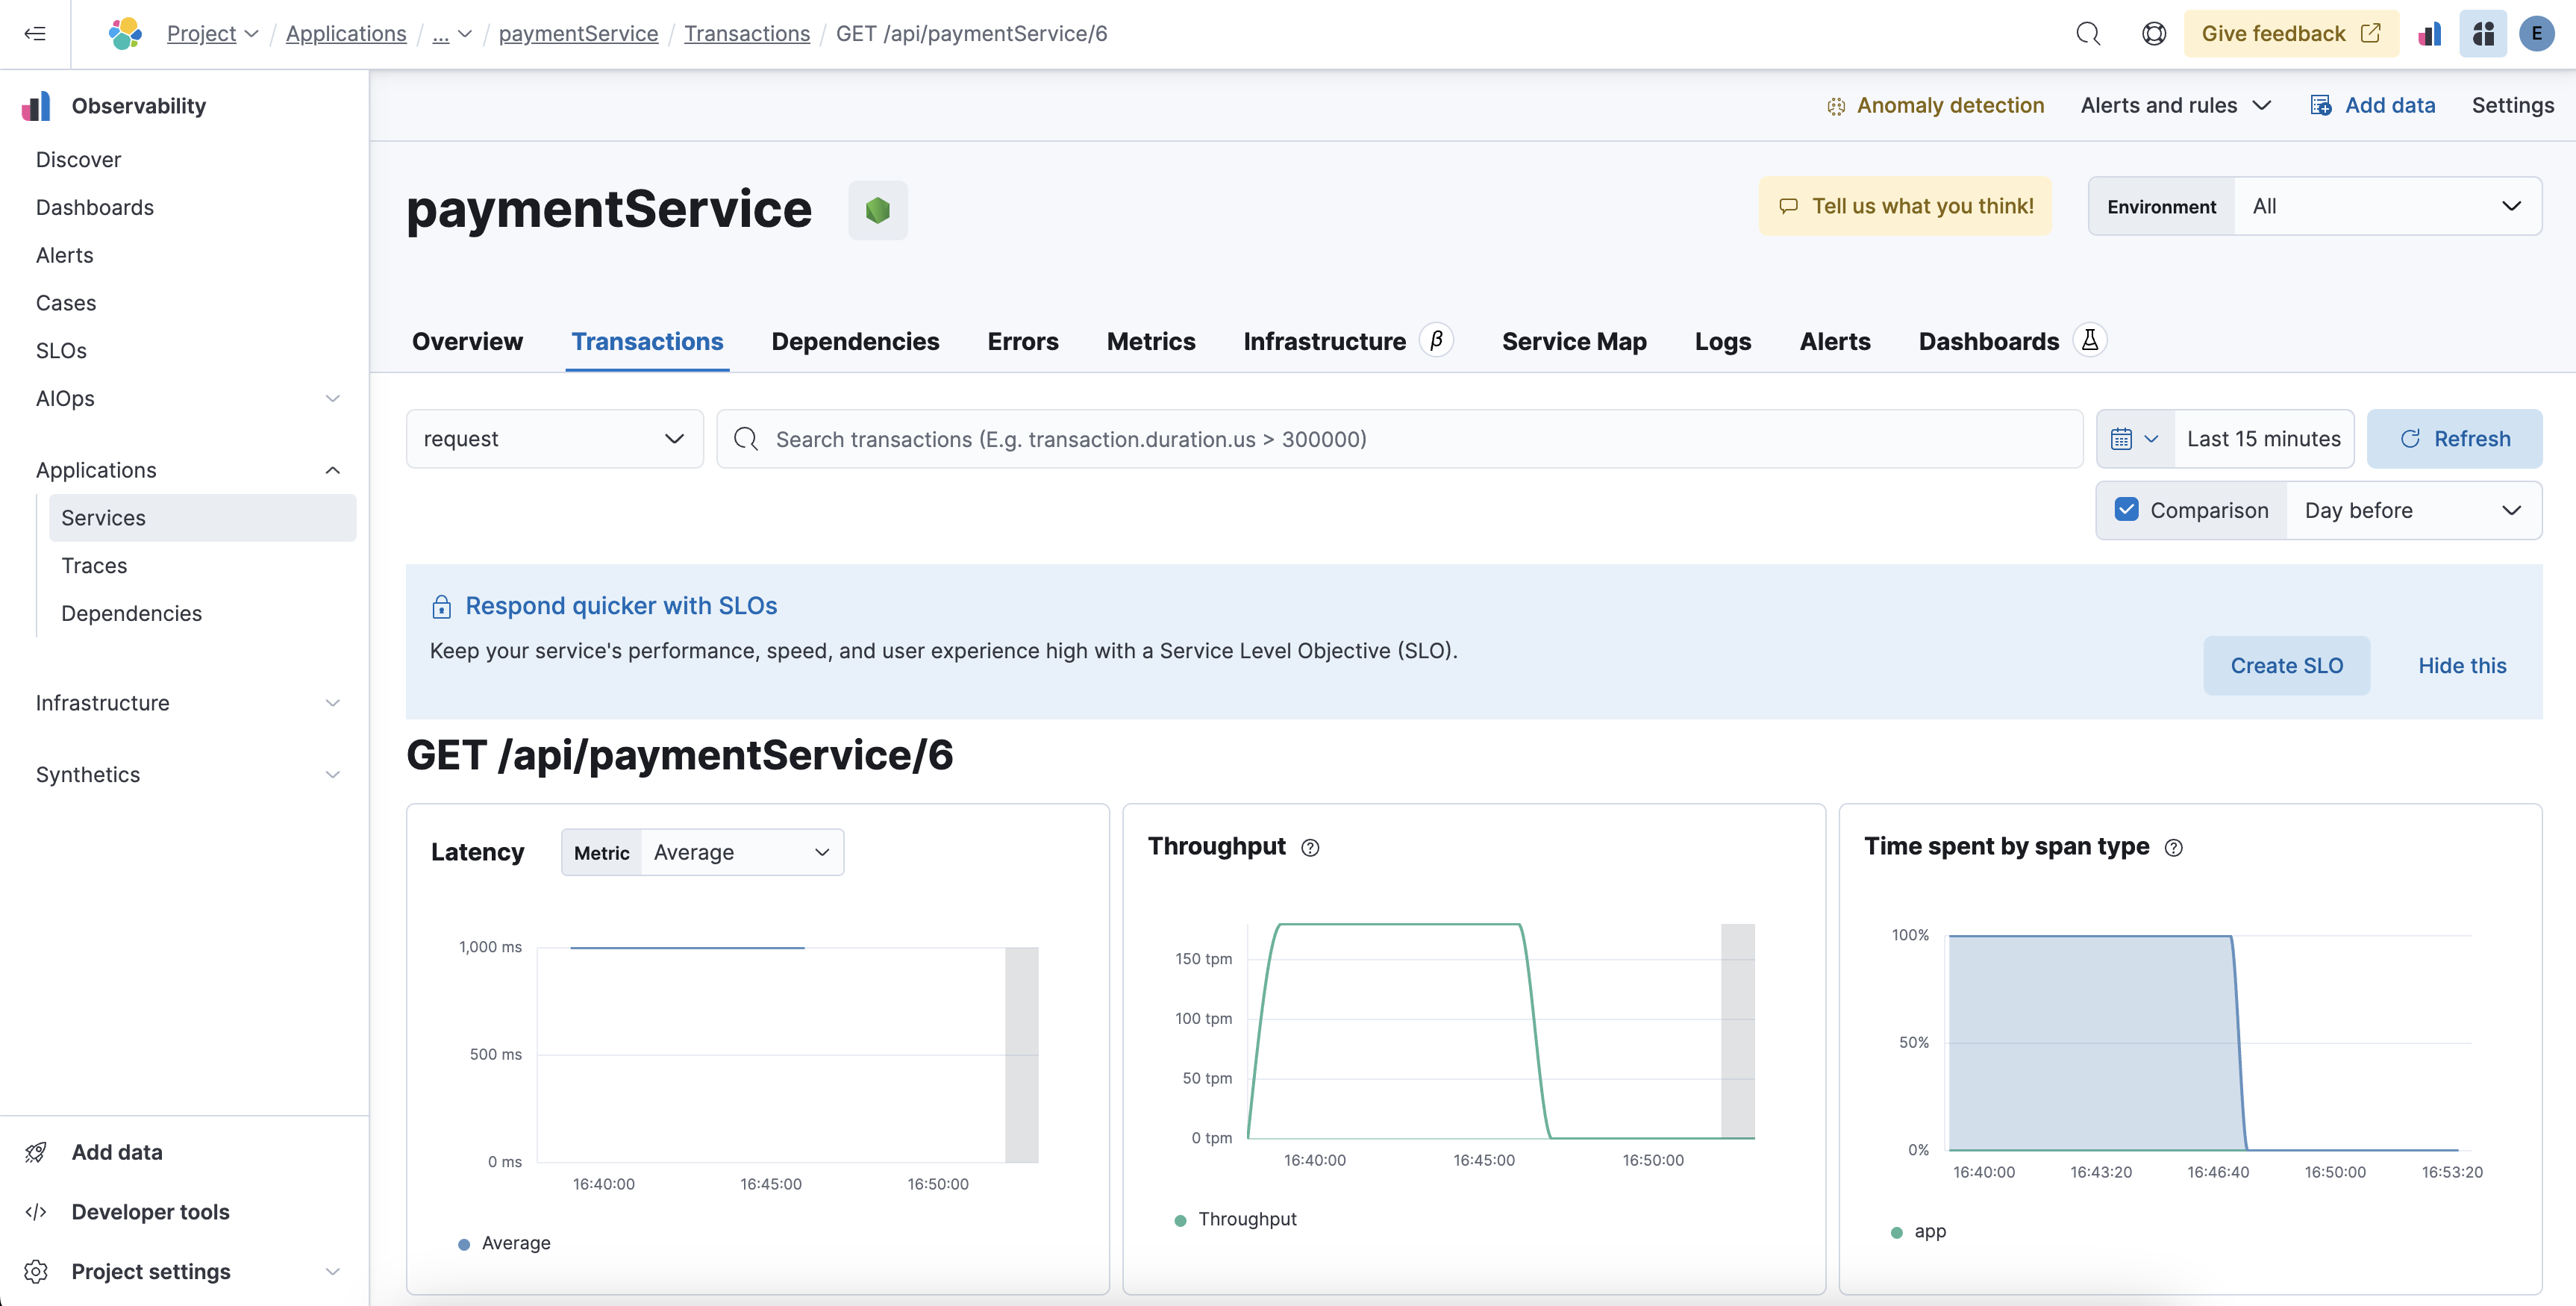Image resolution: width=2576 pixels, height=1306 pixels.
Task: Click the Search transactions input field
Action: point(1399,439)
